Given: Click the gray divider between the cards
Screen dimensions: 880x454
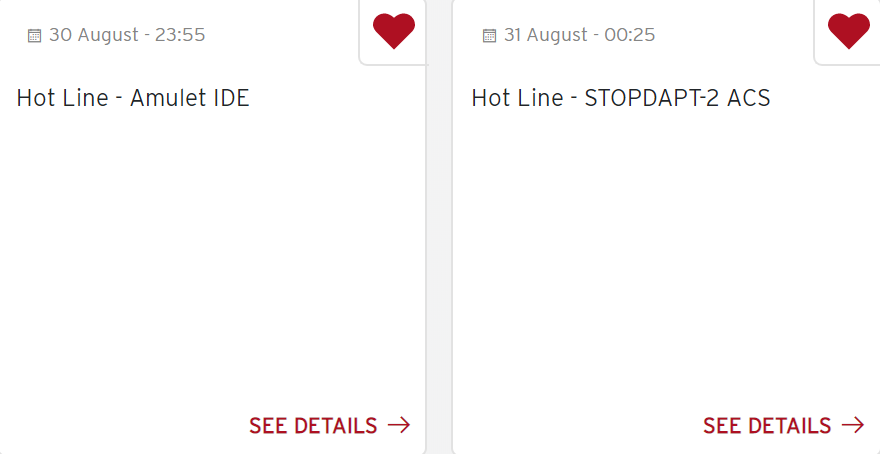Looking at the screenshot, I should coord(439,250).
